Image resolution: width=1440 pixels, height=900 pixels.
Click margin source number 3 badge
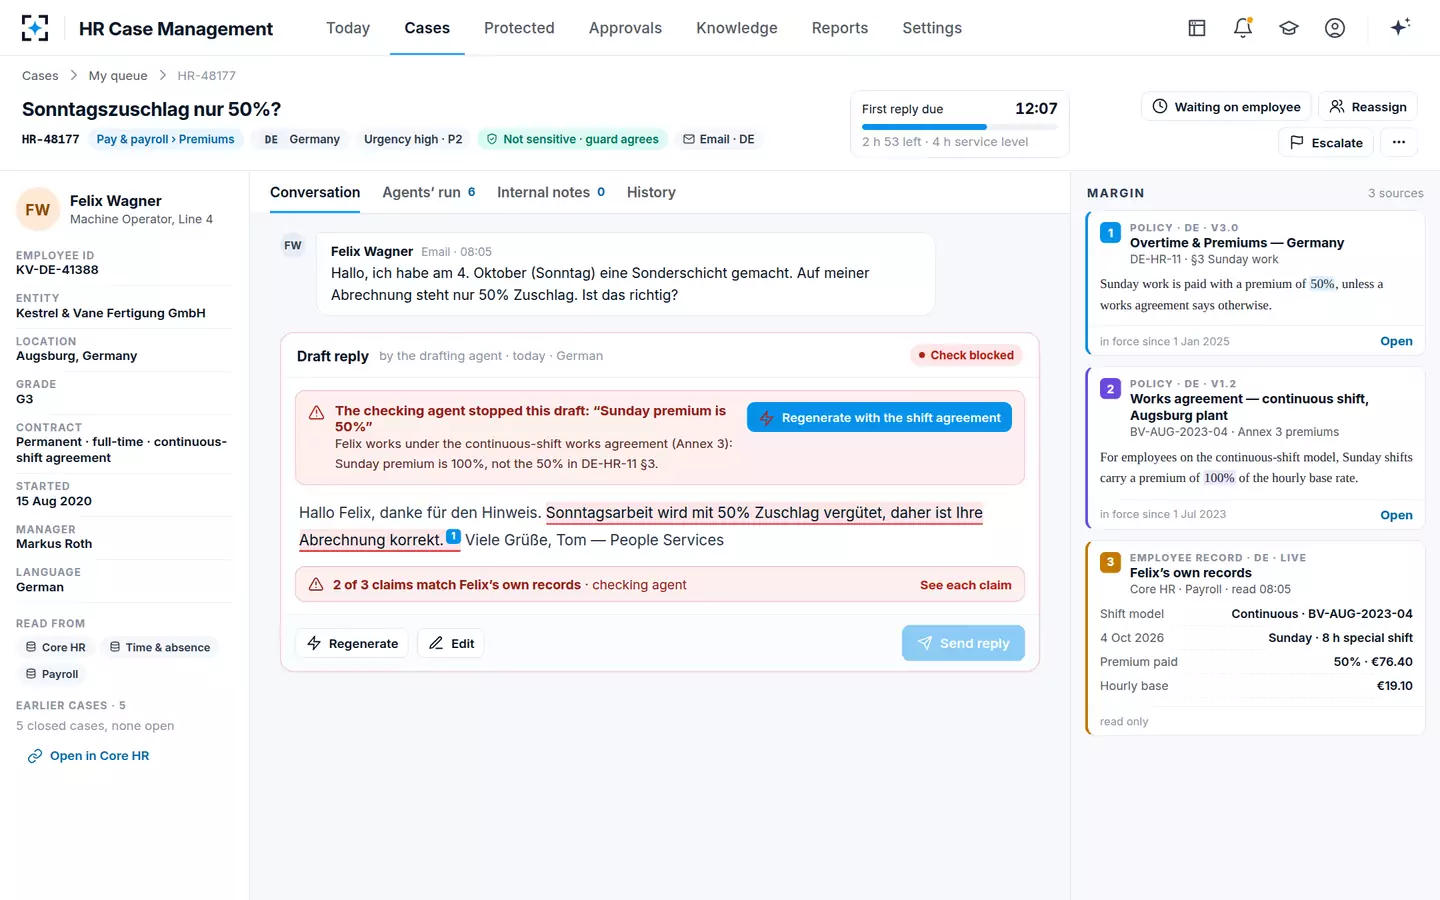click(1110, 563)
